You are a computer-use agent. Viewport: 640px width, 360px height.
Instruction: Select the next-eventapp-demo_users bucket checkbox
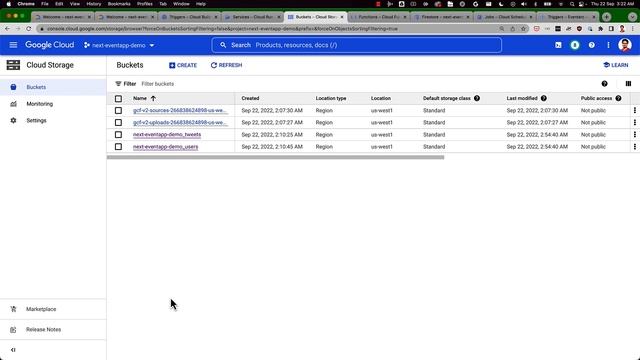(x=118, y=147)
